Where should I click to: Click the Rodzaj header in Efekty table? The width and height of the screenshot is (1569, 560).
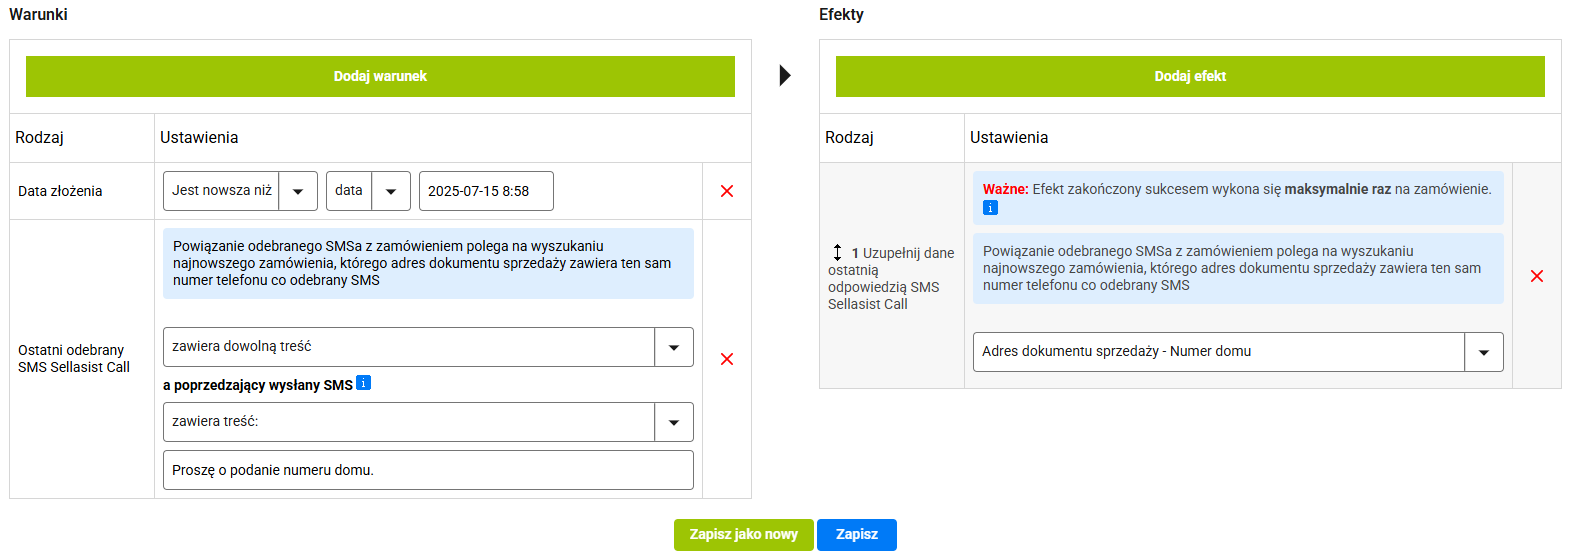click(x=849, y=138)
